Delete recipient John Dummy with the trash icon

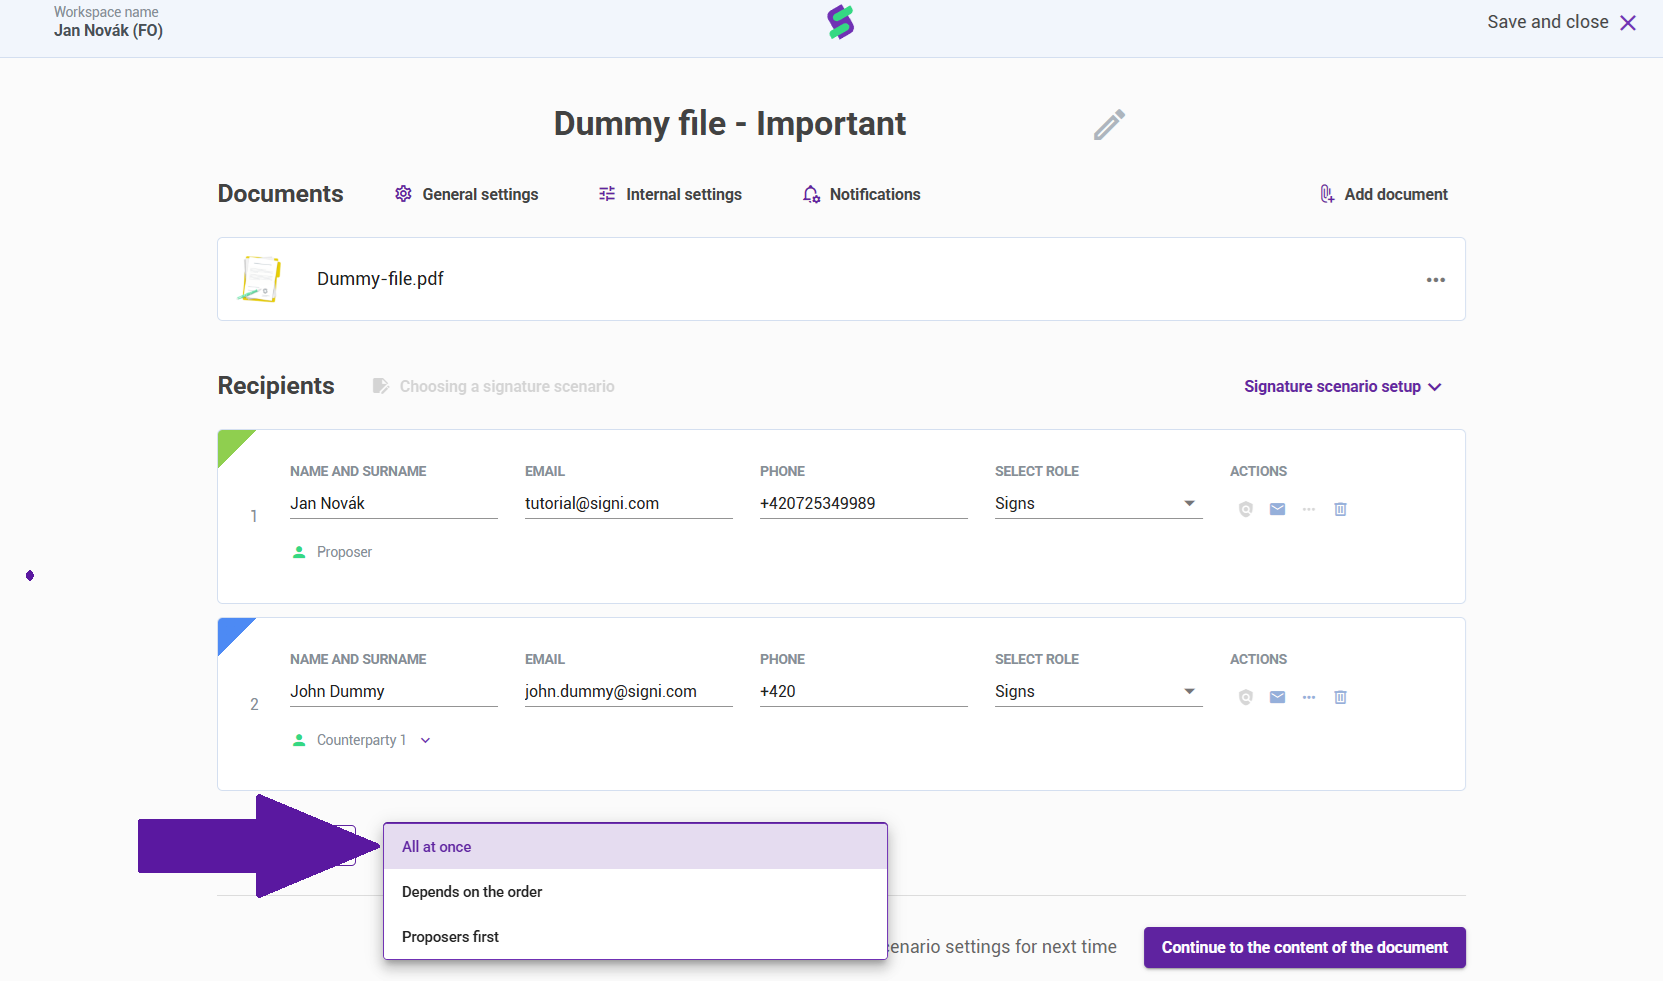1341,697
